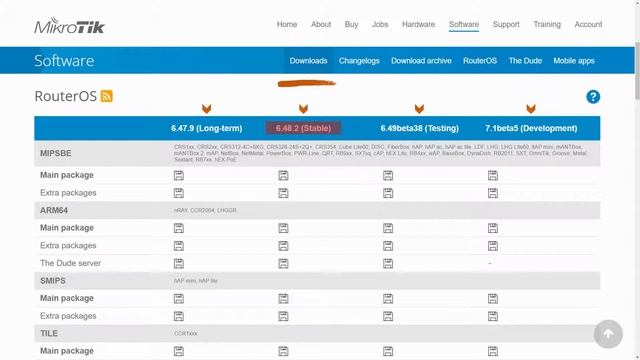Download ARM64 The Dude server Testing
The width and height of the screenshot is (640, 360).
pyautogui.click(x=388, y=264)
